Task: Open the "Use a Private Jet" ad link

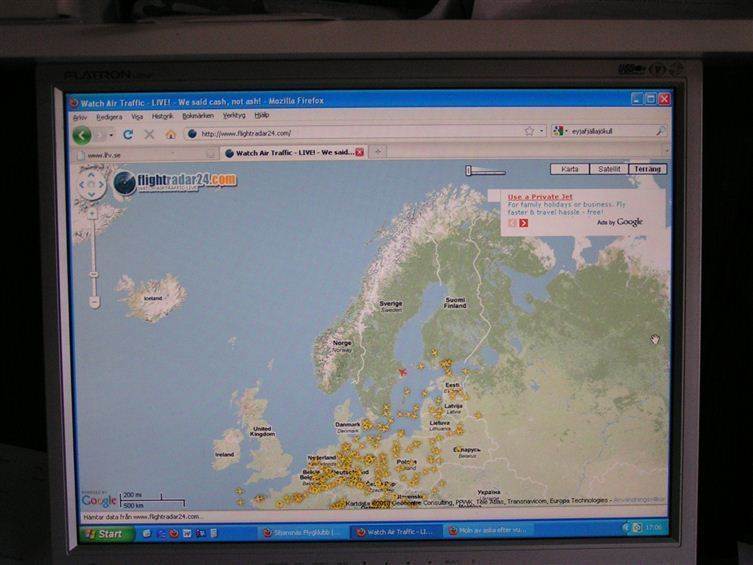Action: click(x=539, y=197)
